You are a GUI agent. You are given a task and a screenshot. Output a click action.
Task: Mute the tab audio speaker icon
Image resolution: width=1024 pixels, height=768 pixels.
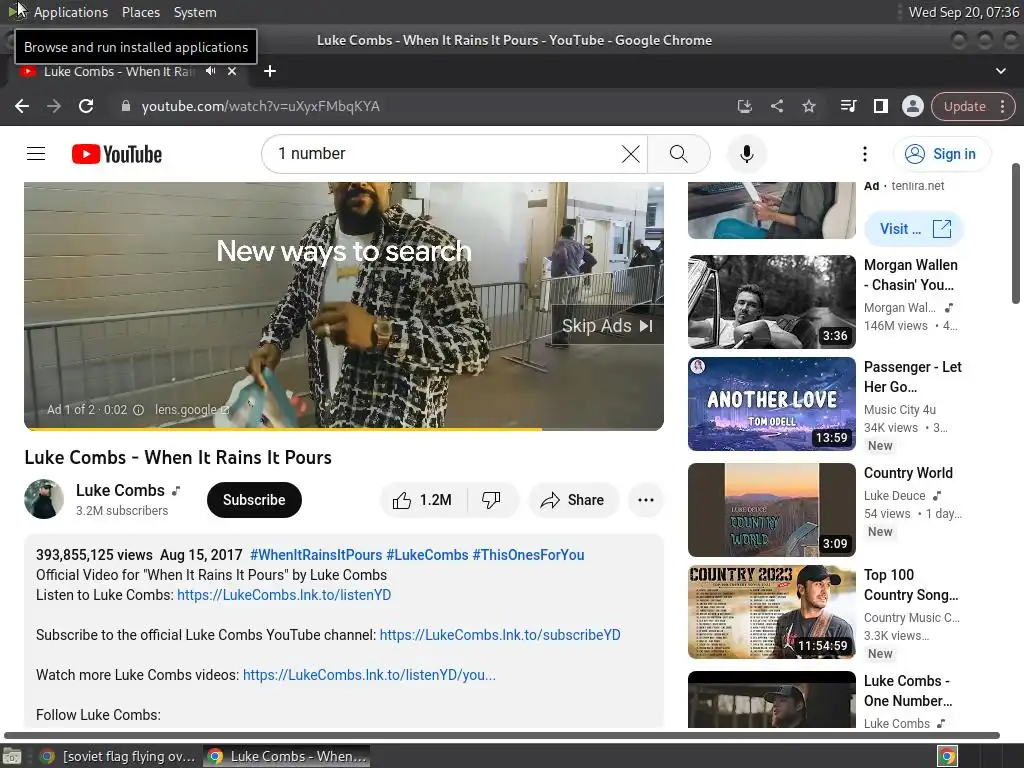(210, 71)
